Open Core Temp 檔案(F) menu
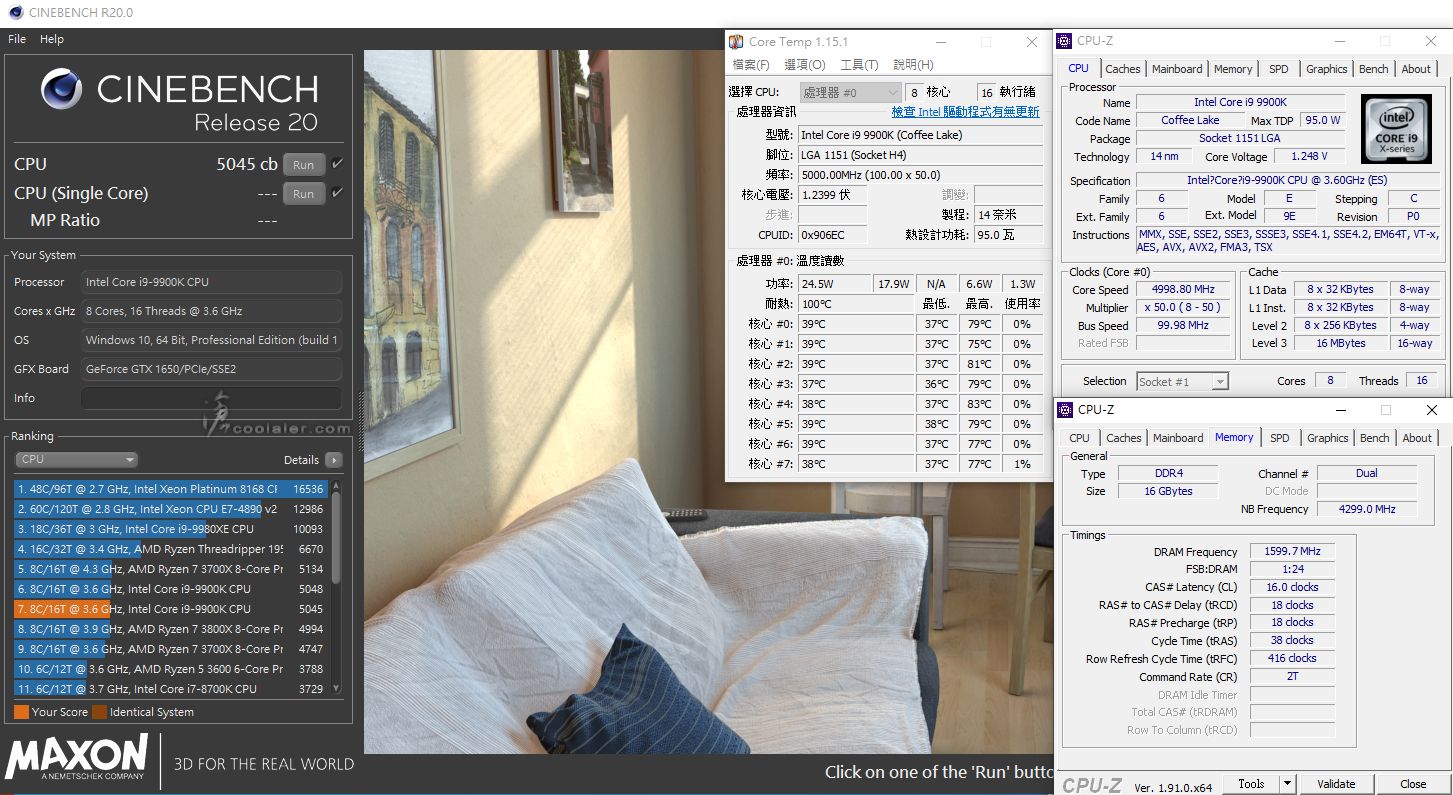Screen dimensions: 1453x795 (x=751, y=65)
